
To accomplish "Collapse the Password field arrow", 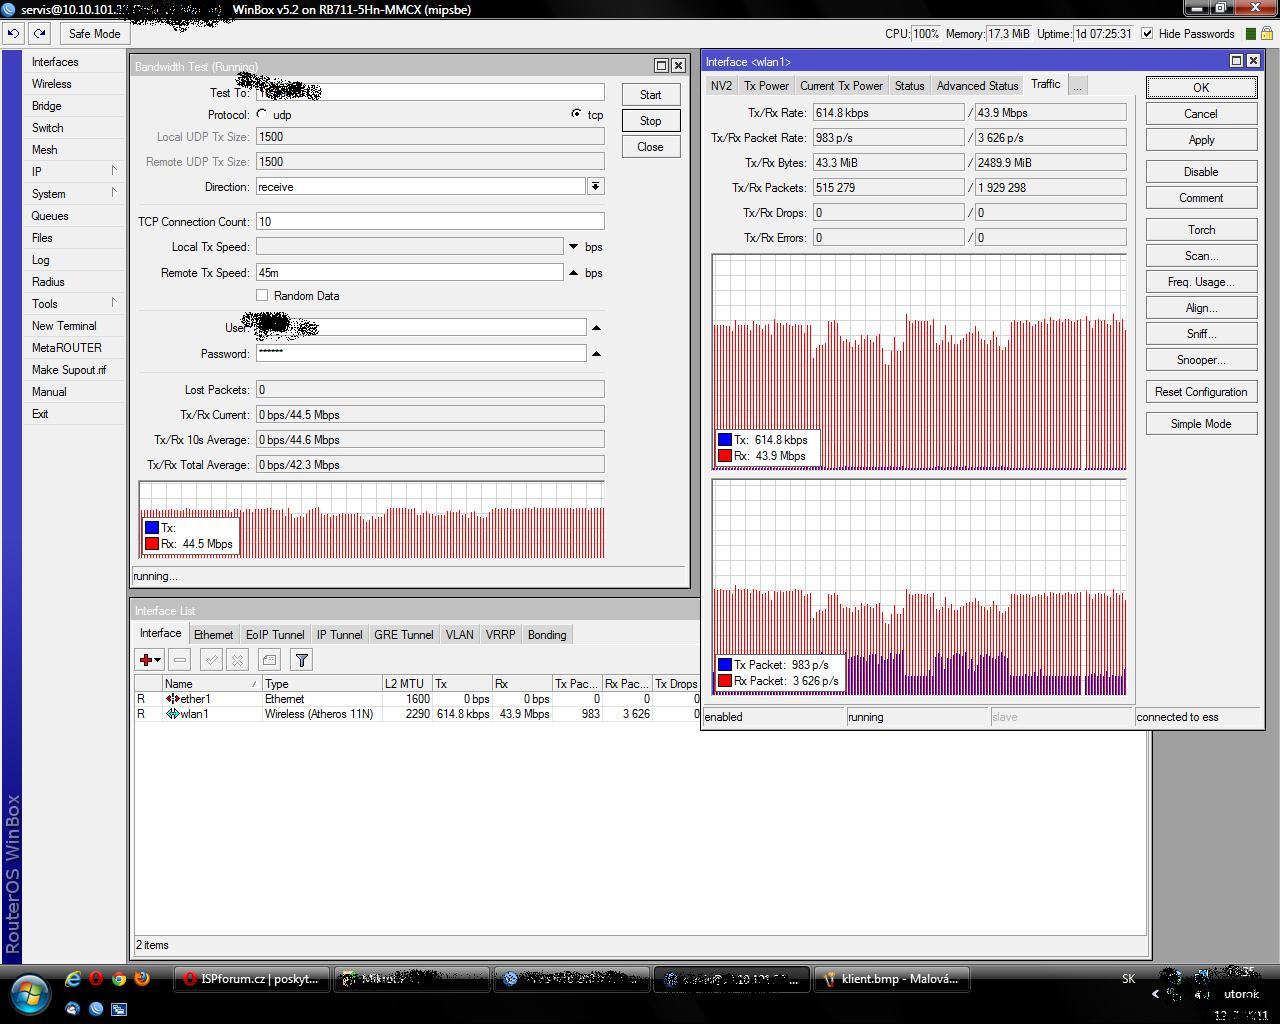I will pos(596,353).
